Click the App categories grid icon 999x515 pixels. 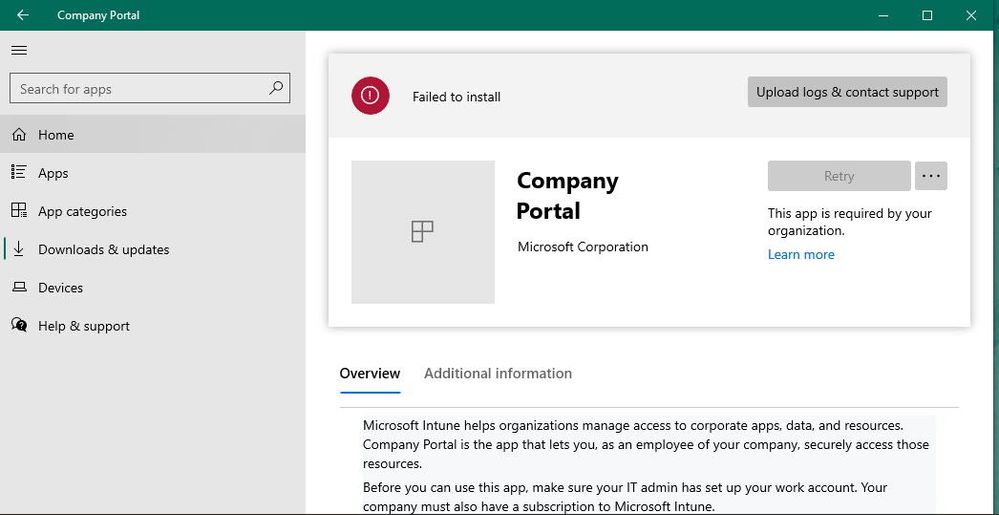(x=19, y=211)
